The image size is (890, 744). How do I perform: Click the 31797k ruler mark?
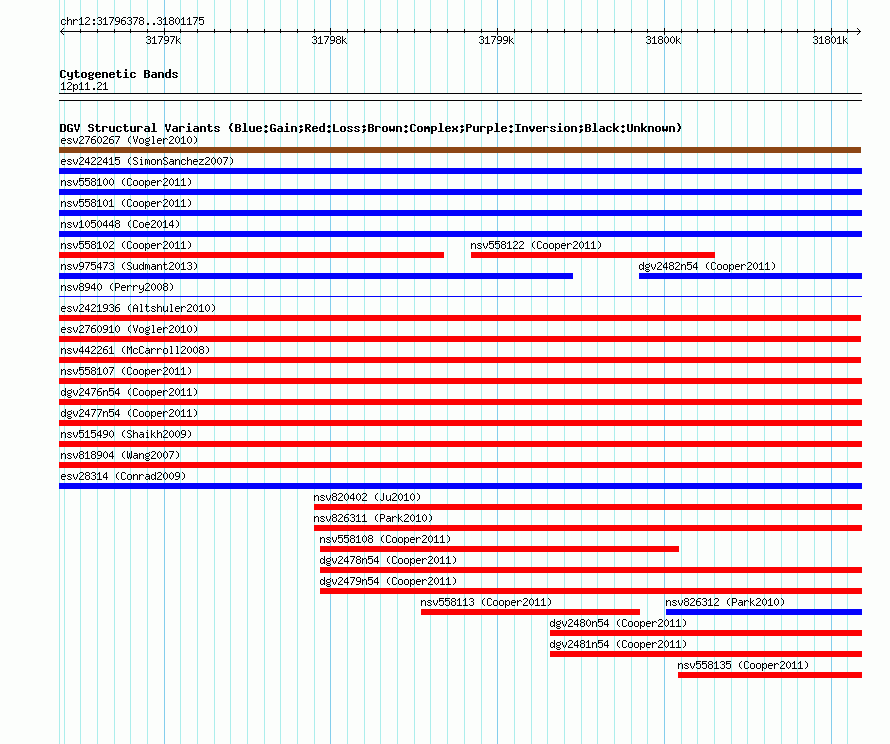(163, 40)
